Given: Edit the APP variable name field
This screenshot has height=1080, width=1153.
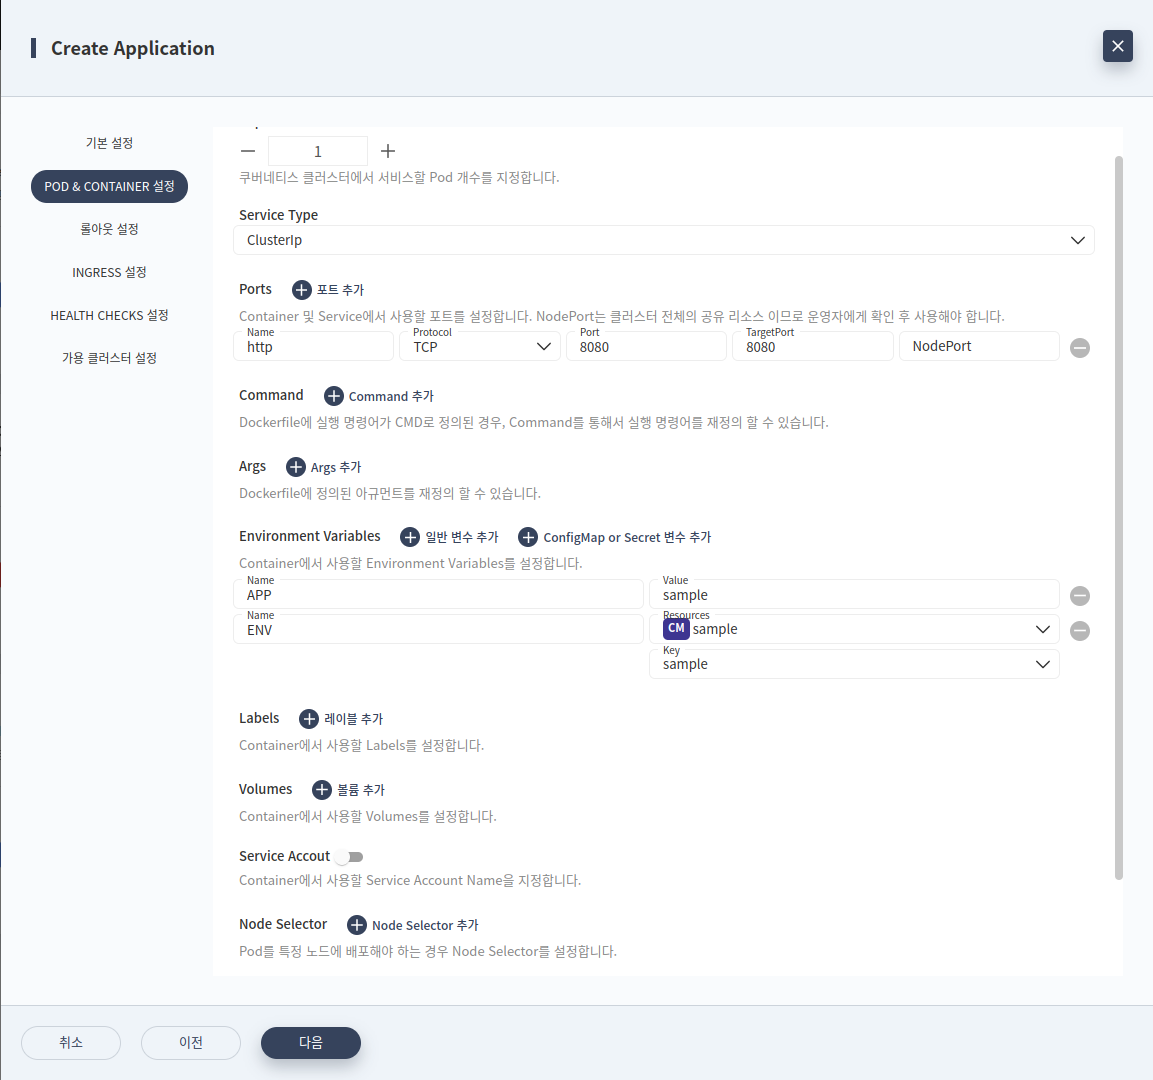Looking at the screenshot, I should 438,594.
